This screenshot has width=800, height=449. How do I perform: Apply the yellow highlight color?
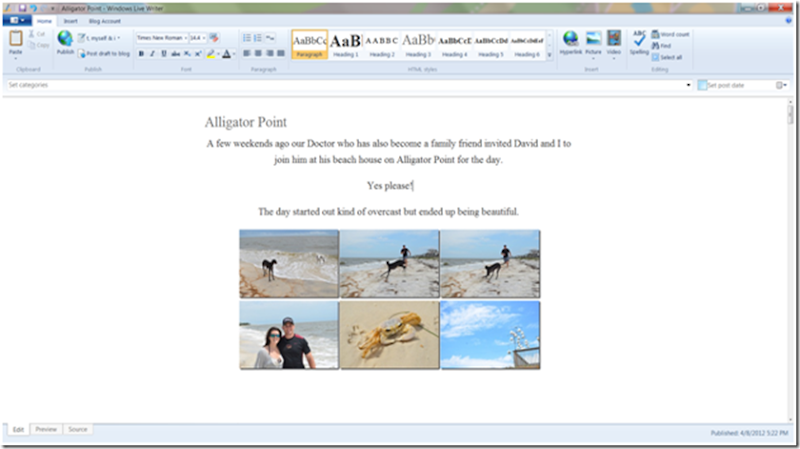pyautogui.click(x=210, y=54)
